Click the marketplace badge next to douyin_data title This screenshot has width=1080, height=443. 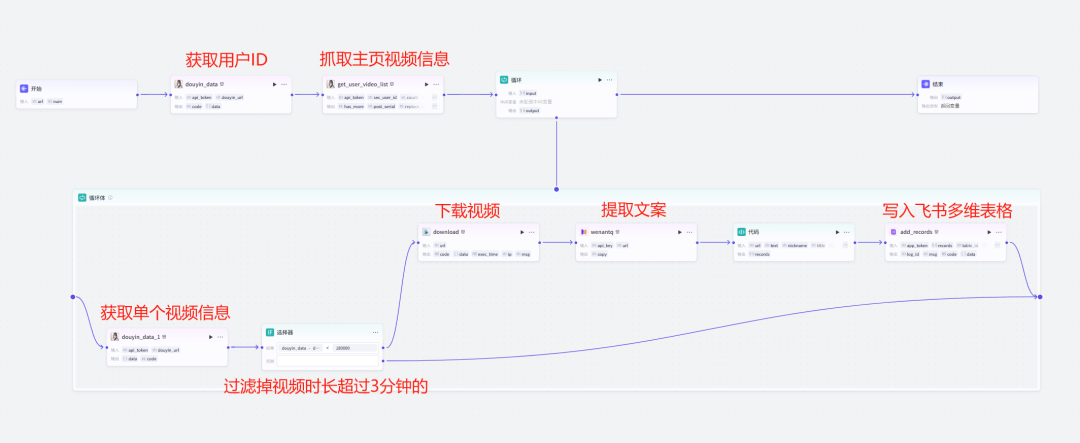[x=222, y=84]
